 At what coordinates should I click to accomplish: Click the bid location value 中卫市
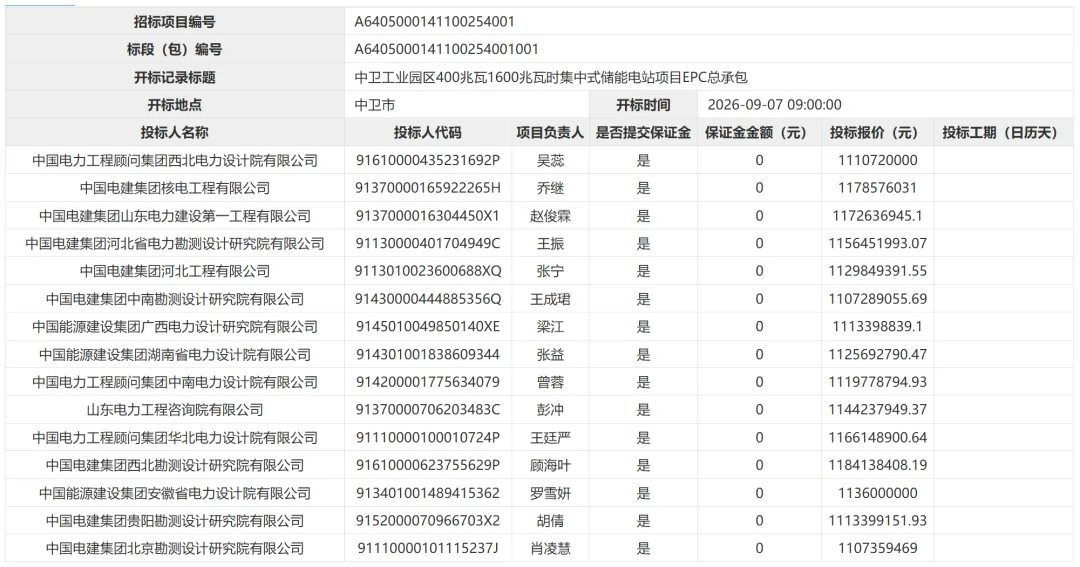(x=375, y=105)
